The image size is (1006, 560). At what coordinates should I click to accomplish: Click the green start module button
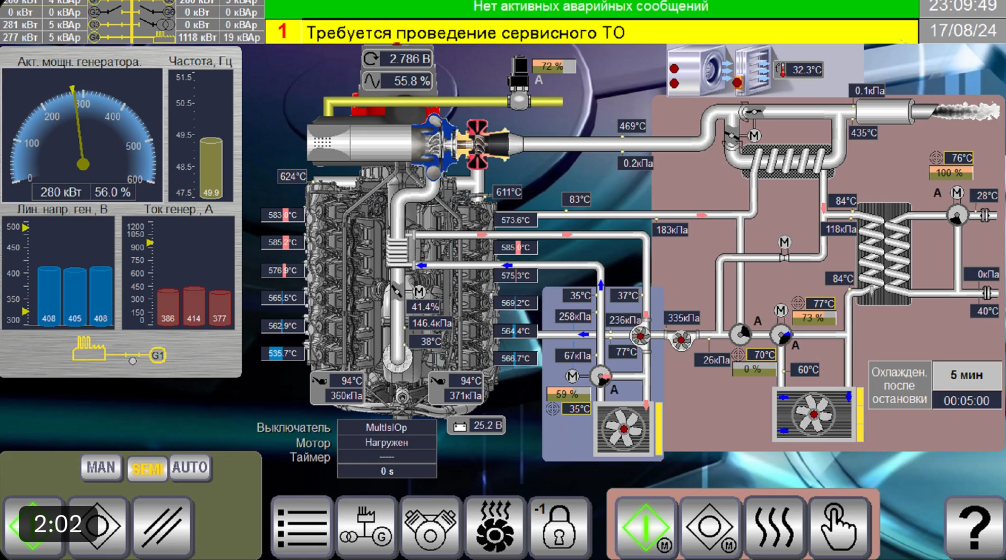tap(645, 526)
